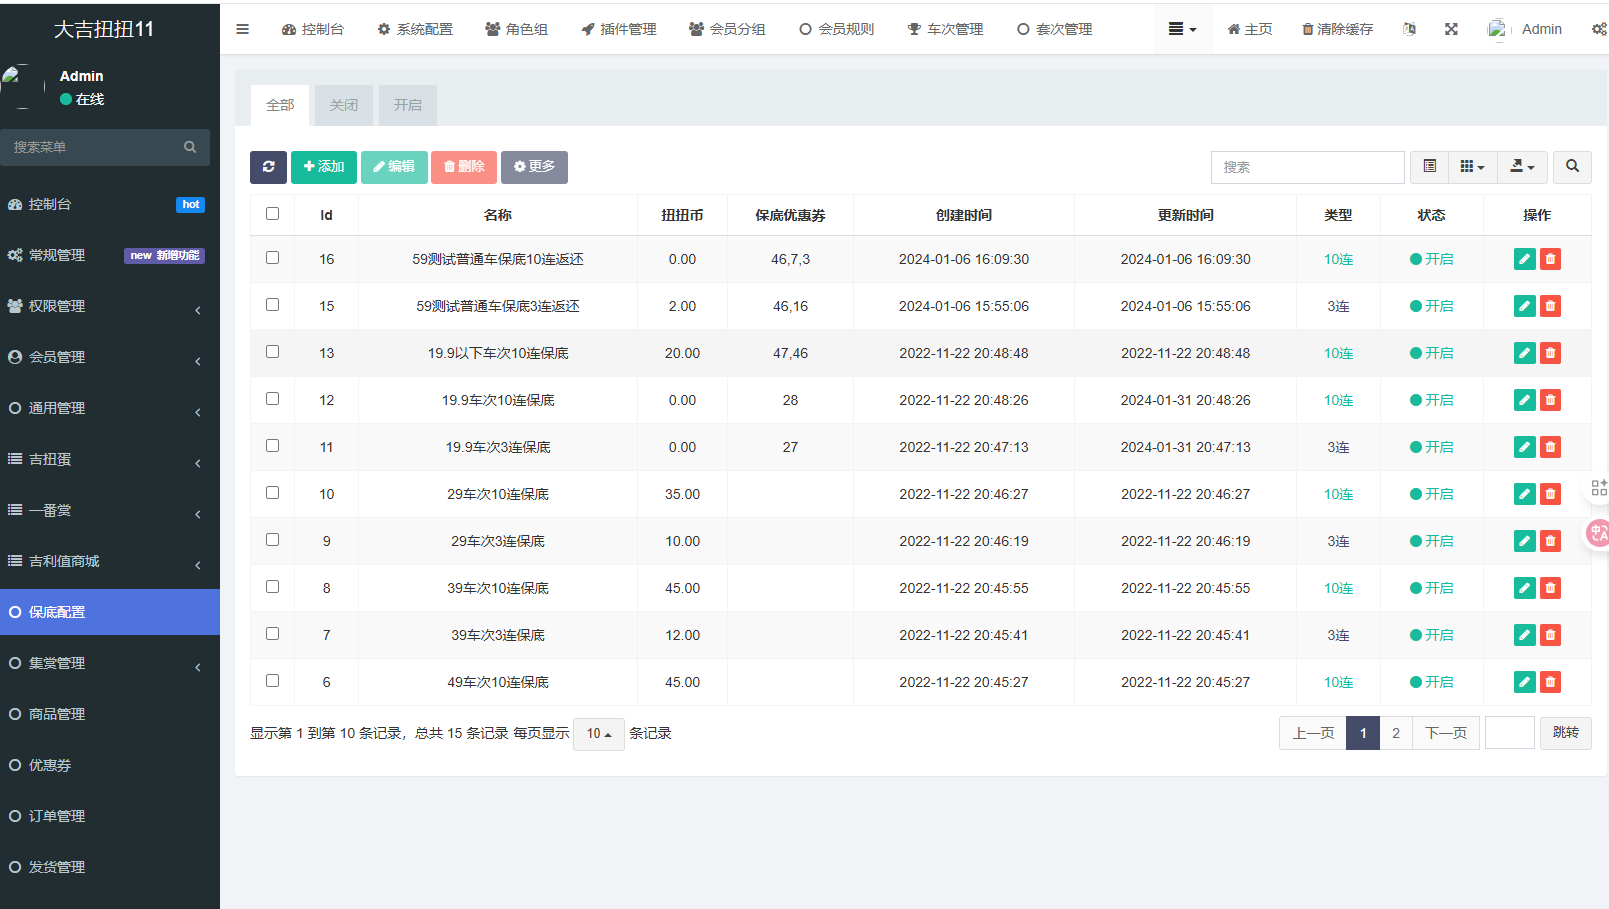Click the table search input field

1307,167
